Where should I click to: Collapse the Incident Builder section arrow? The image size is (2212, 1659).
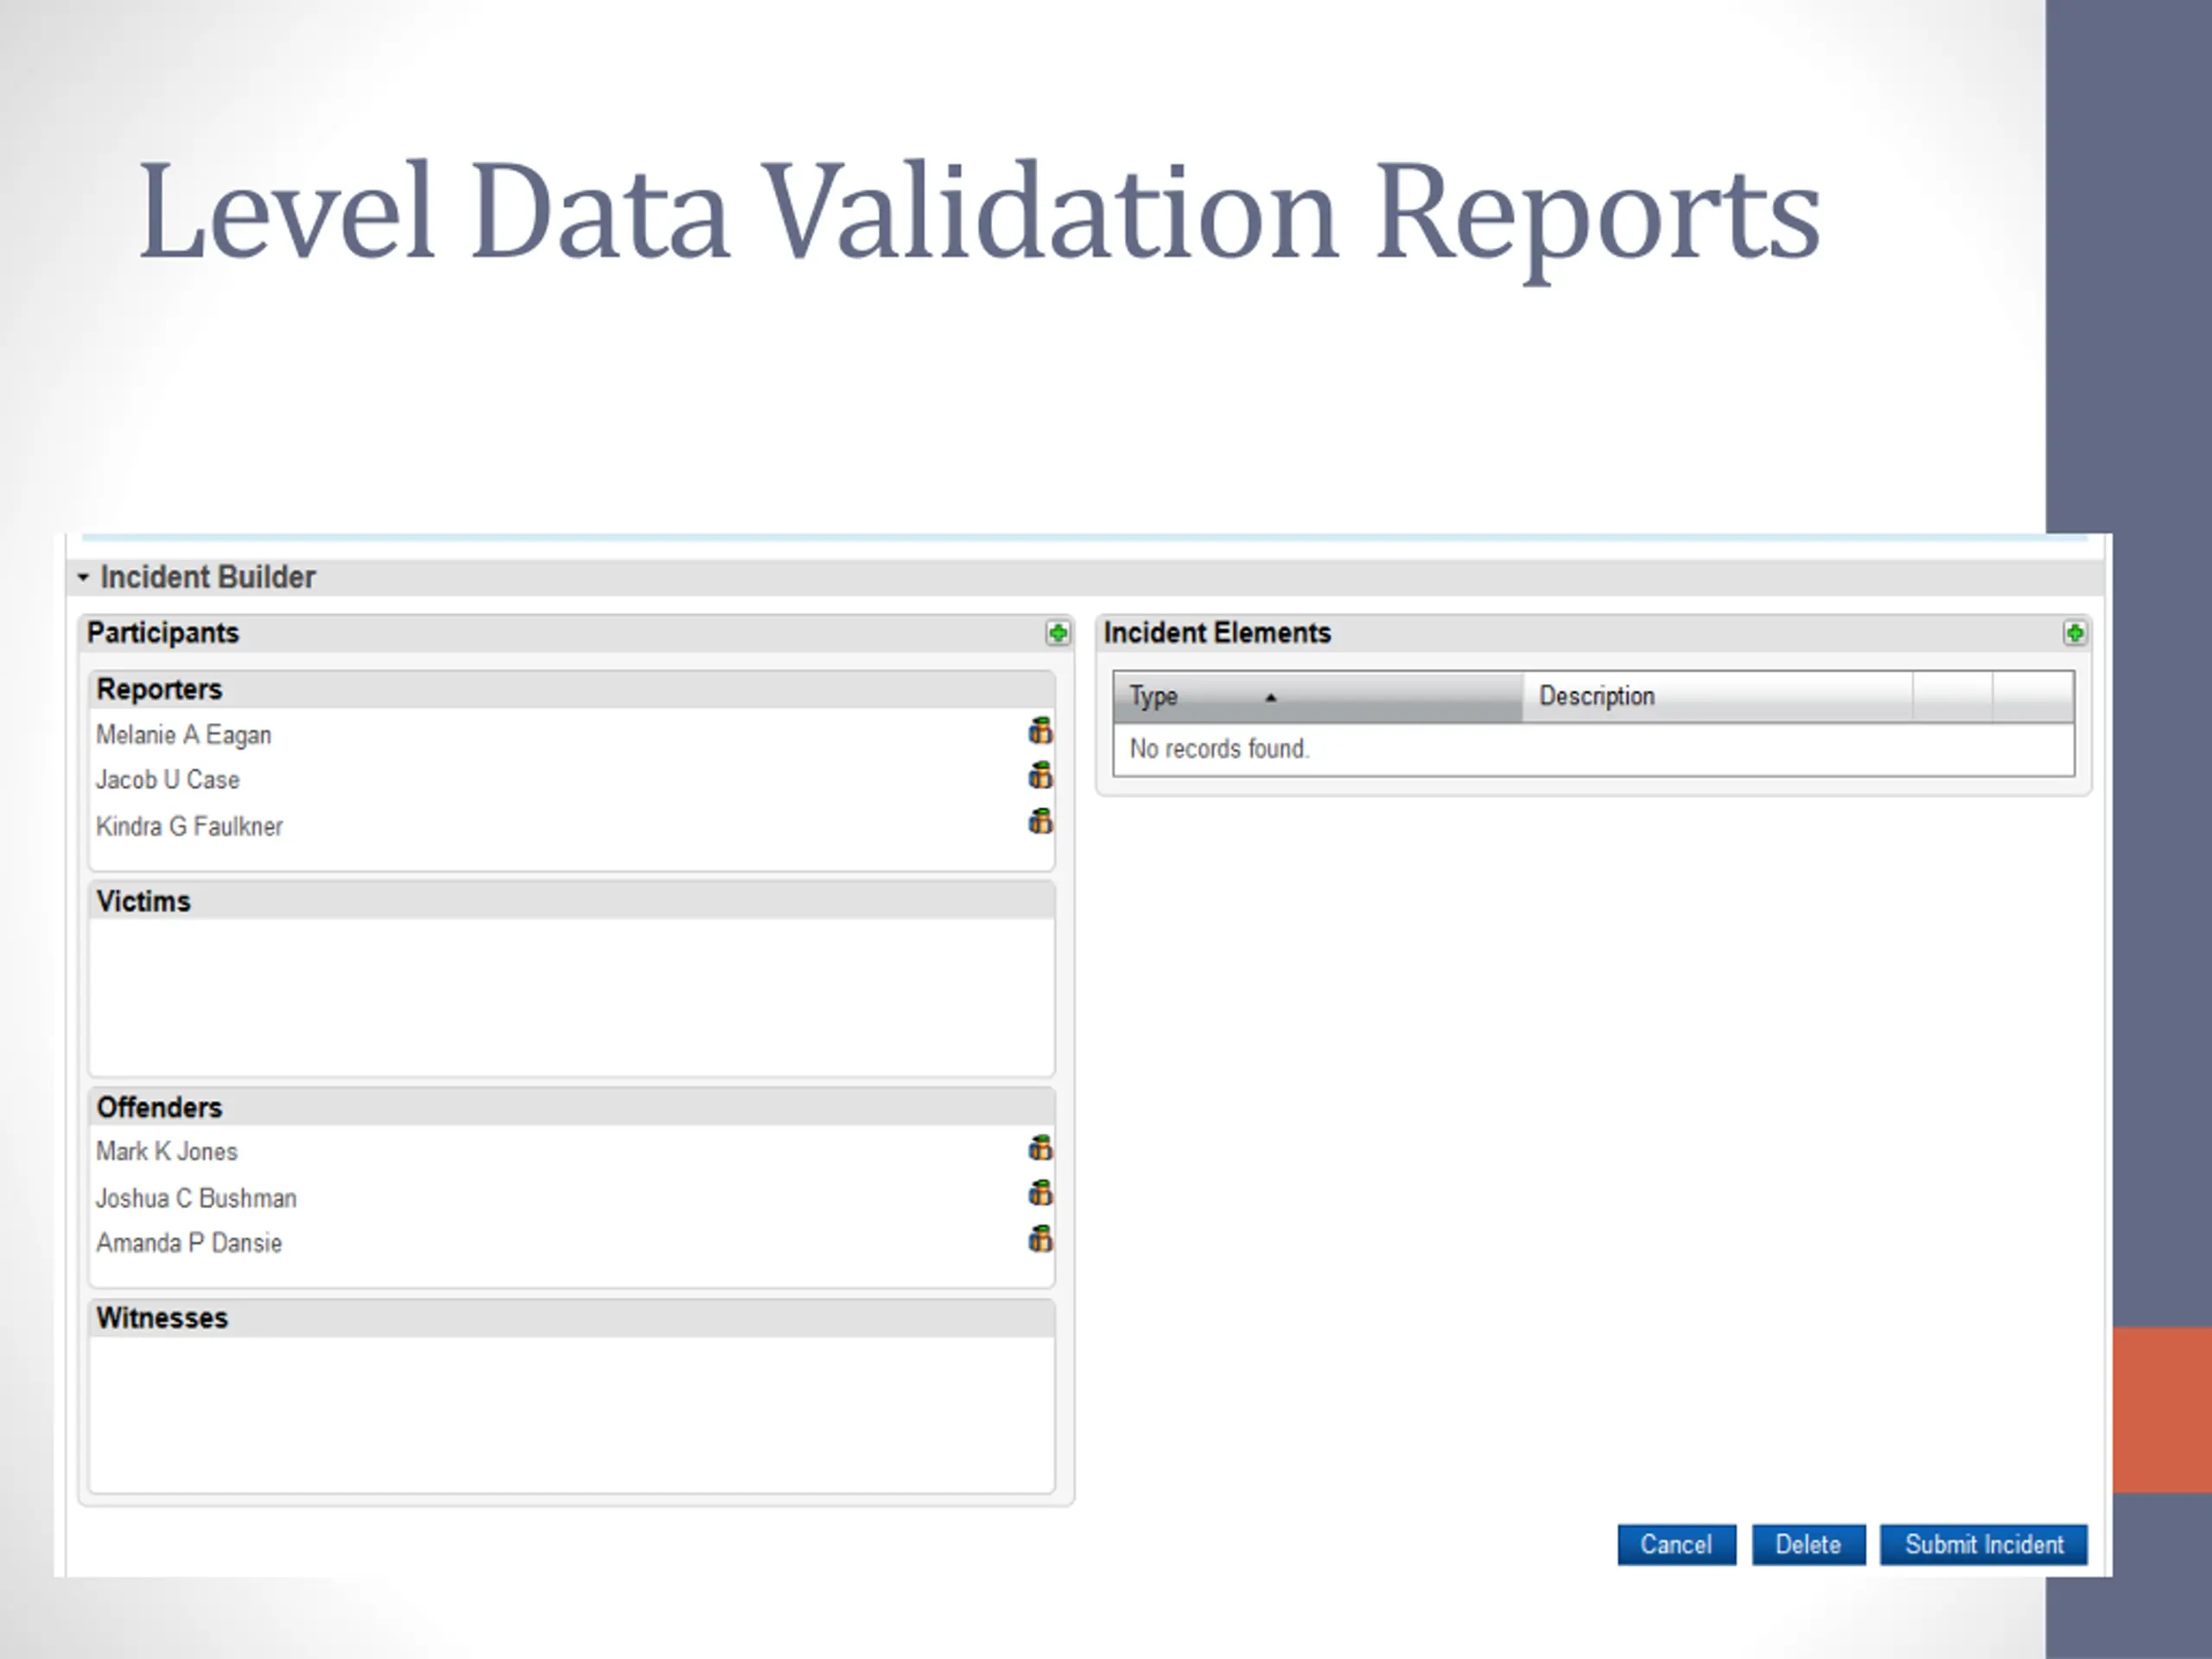(x=83, y=577)
